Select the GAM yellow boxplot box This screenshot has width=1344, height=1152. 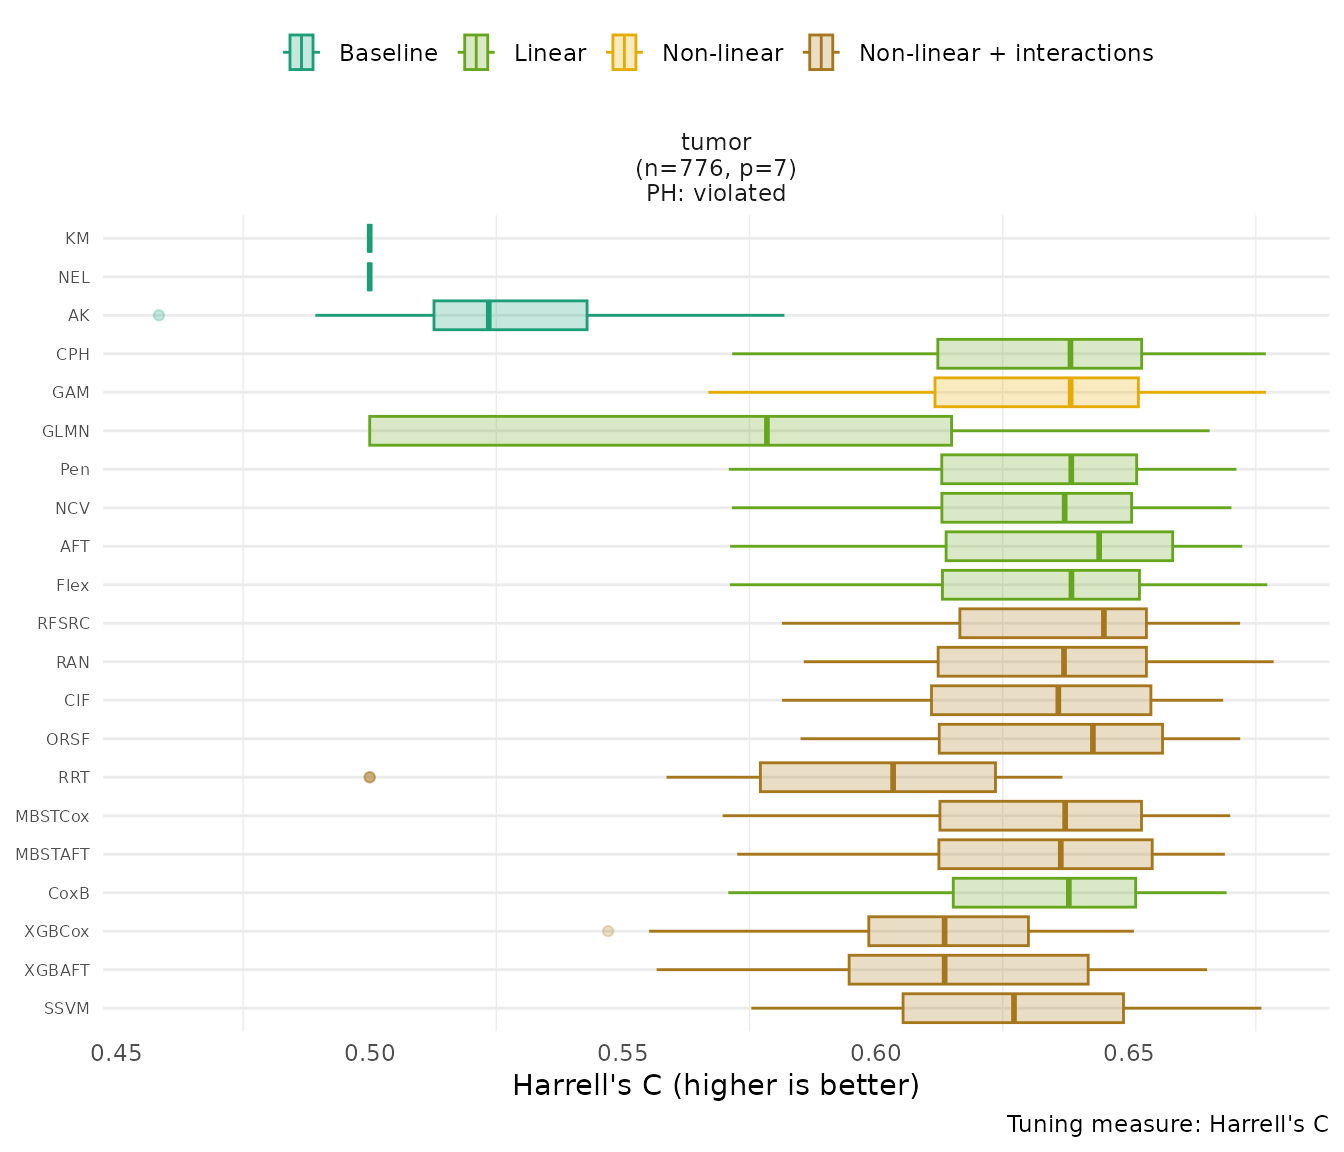coord(1036,392)
